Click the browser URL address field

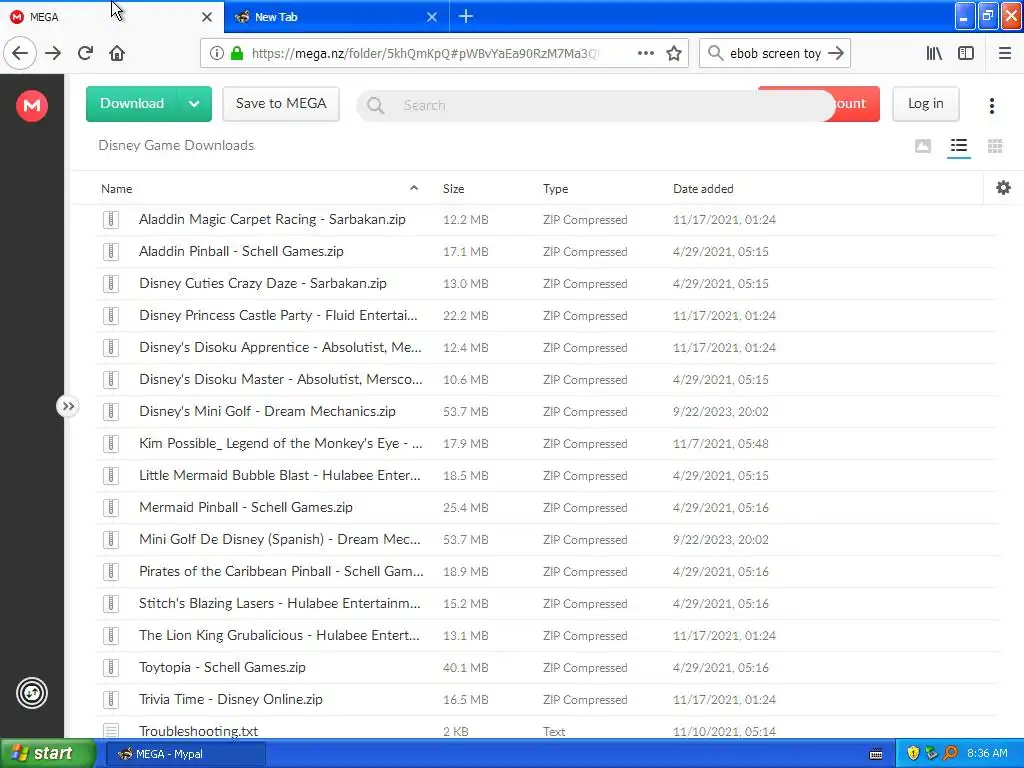coord(424,53)
